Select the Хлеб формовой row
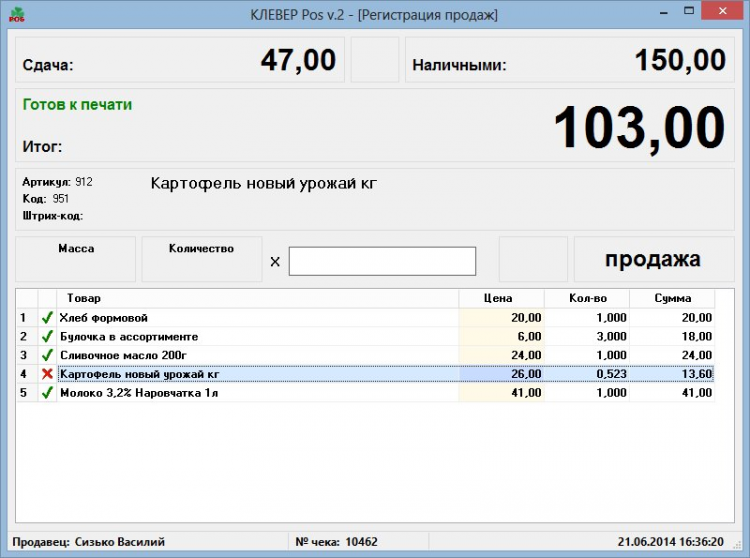This screenshot has height=558, width=750. 366,317
